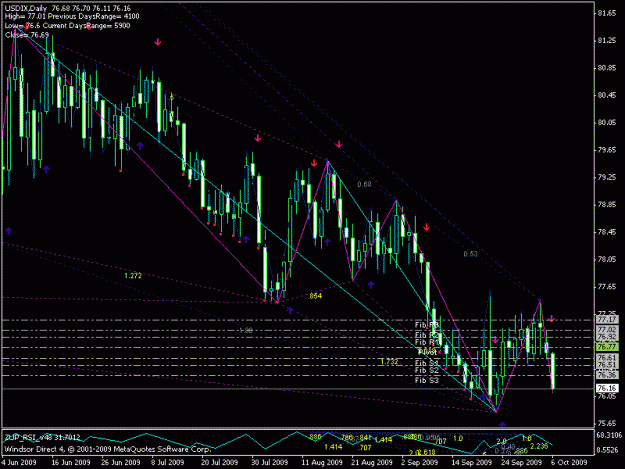Click the 8.5526 indicator scale value

point(609,450)
